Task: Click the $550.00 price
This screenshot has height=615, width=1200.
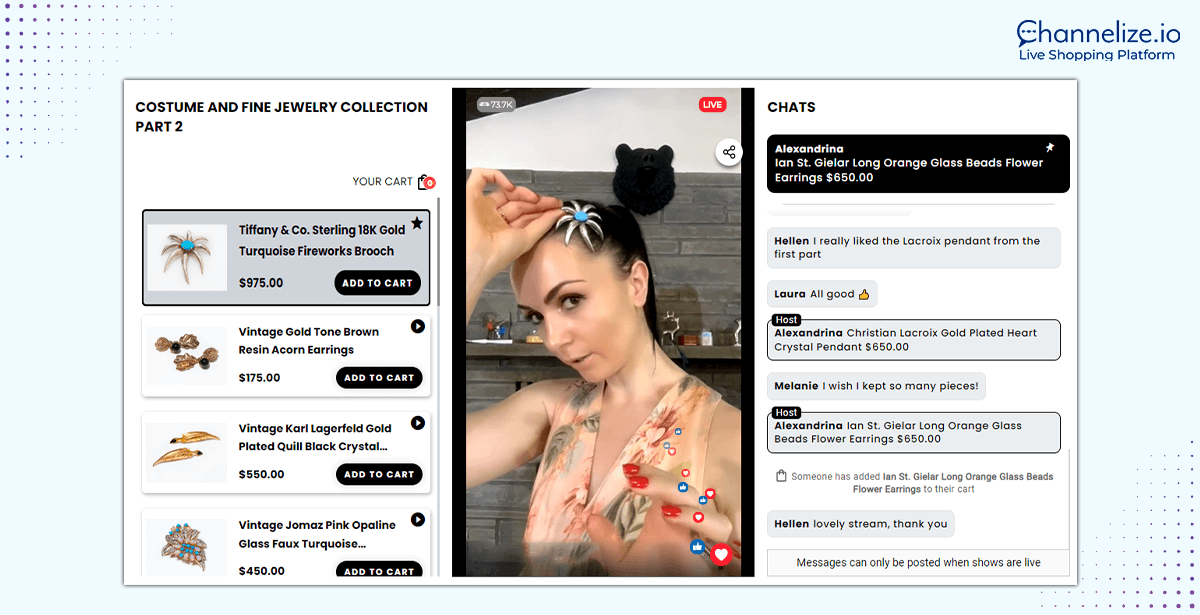Action: 261,475
